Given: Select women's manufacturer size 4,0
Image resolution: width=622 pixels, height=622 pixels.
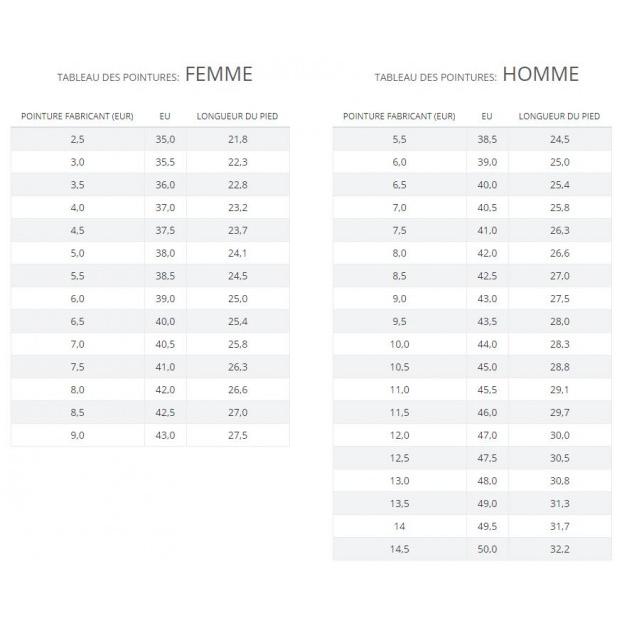Looking at the screenshot, I should tap(77, 207).
